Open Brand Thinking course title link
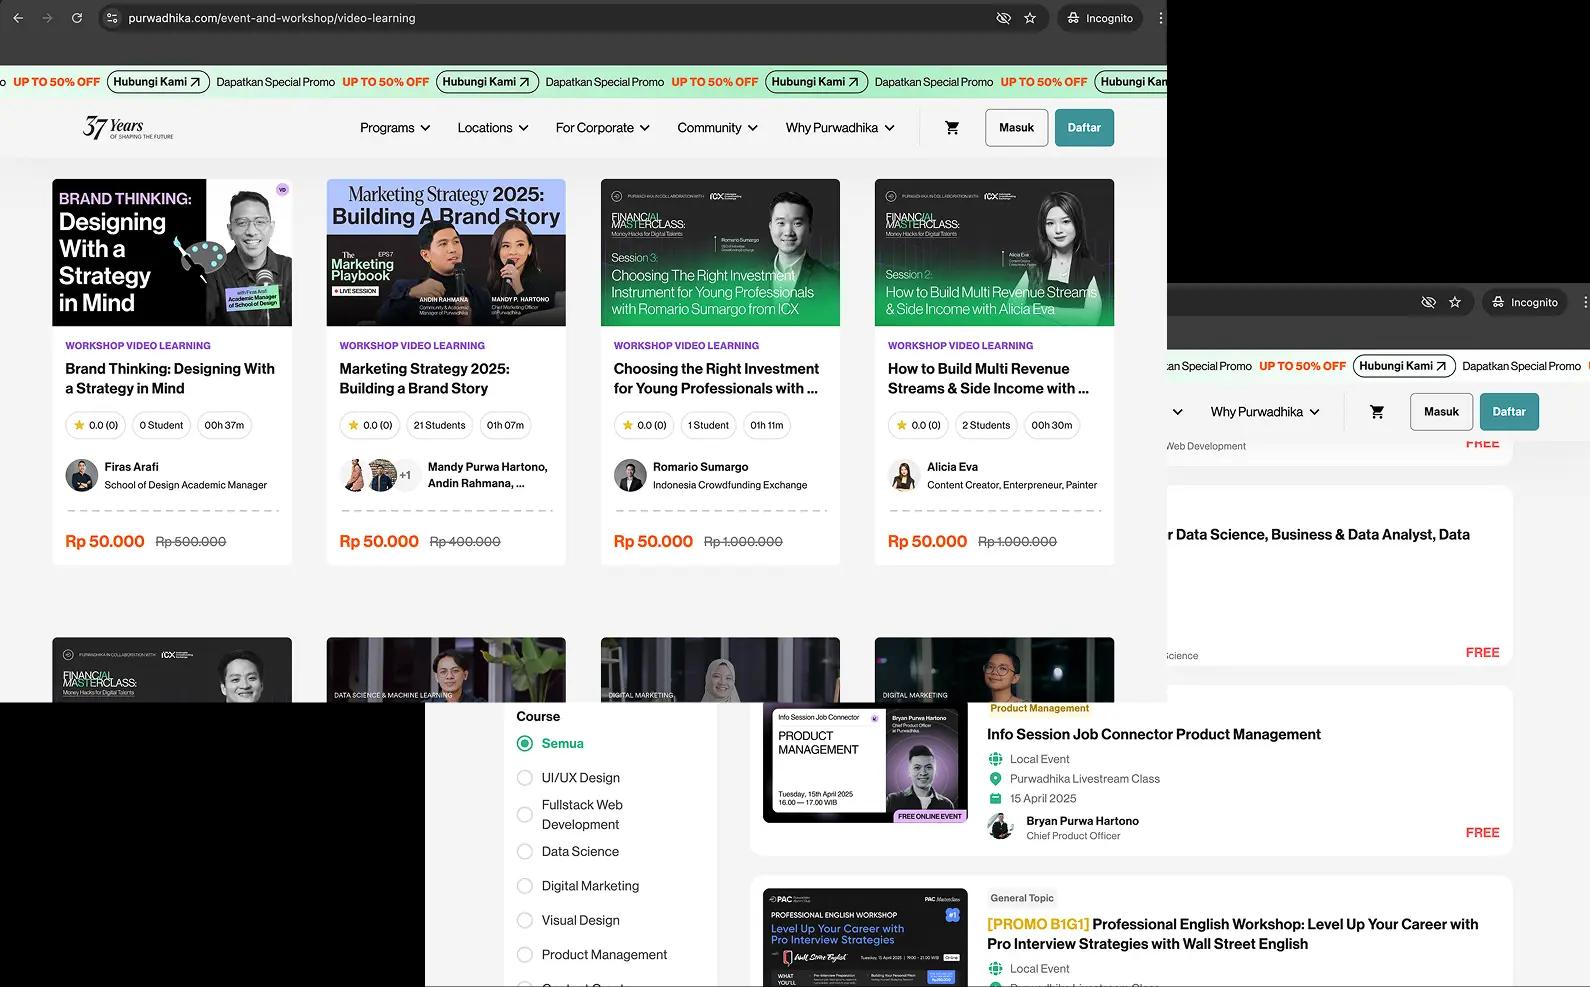The image size is (1590, 987). (x=170, y=378)
